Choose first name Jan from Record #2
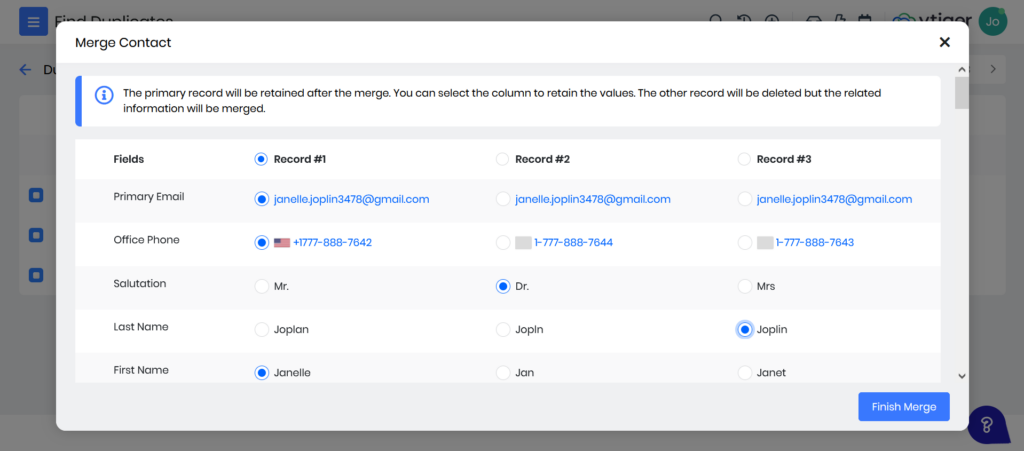Screen dimensions: 1024x451 (503, 373)
